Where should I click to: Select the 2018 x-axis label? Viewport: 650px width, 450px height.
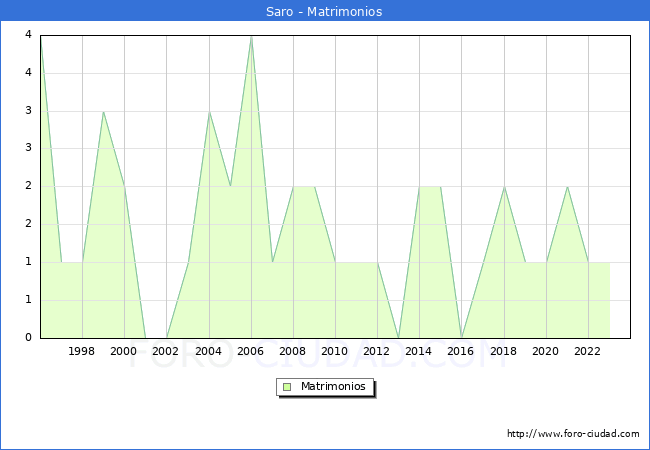[x=503, y=351]
